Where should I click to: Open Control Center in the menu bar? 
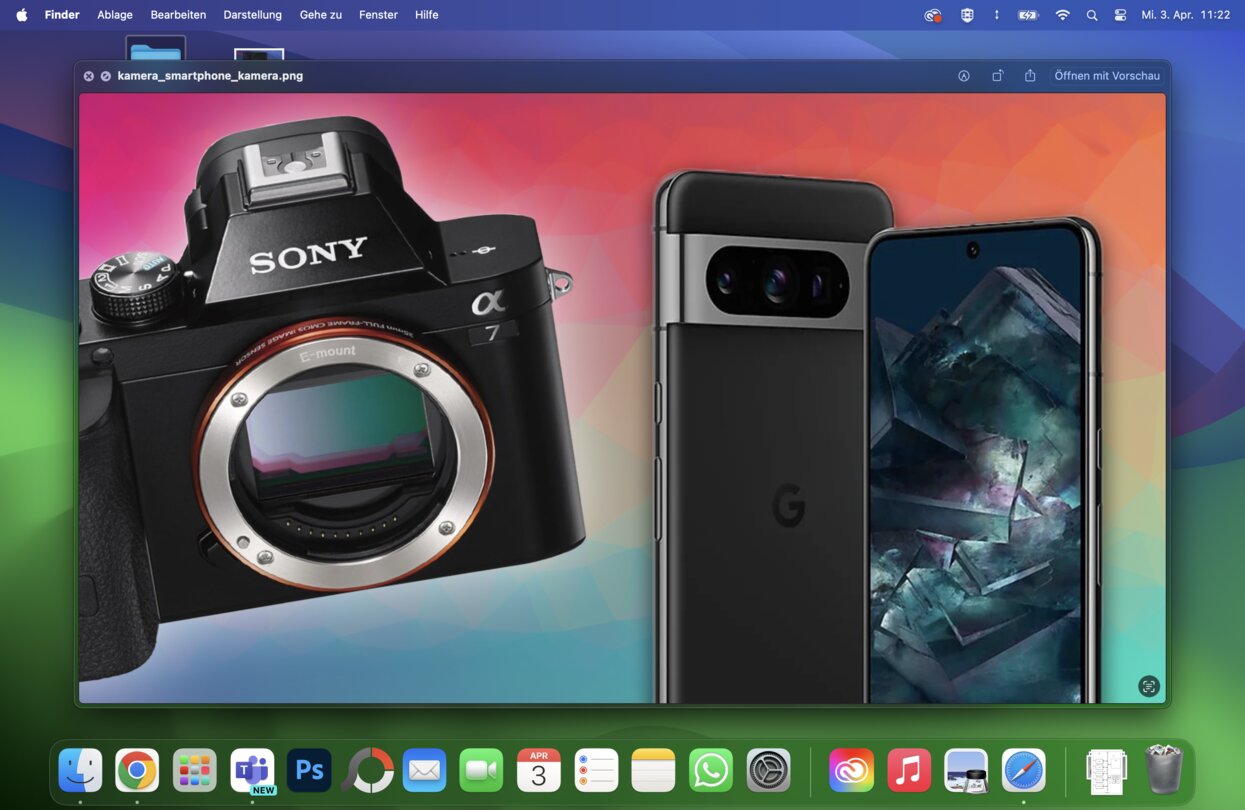pos(1120,15)
